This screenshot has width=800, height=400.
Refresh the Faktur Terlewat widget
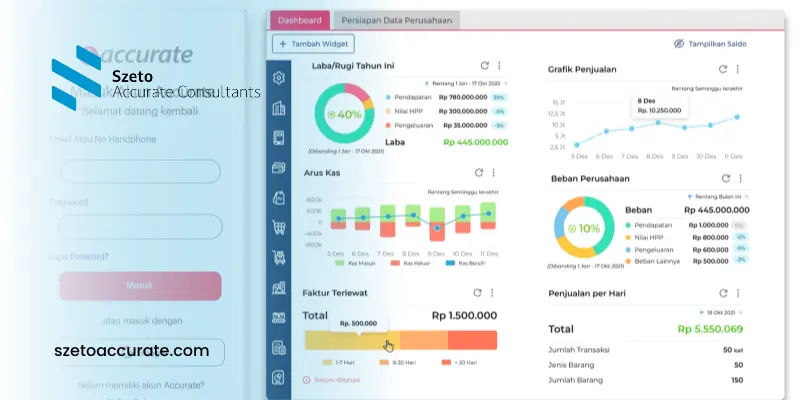tap(477, 292)
